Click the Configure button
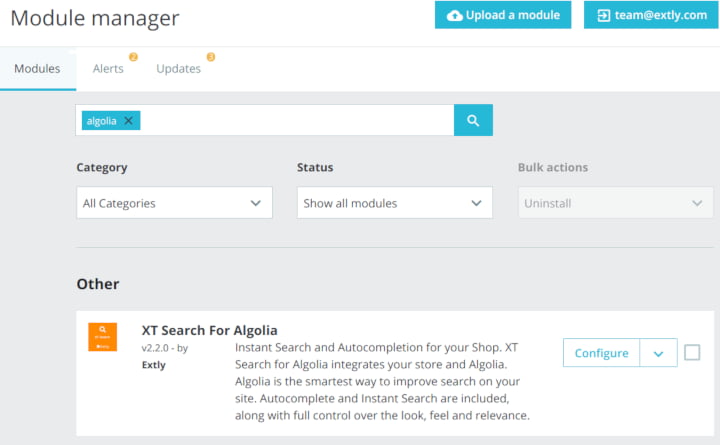This screenshot has width=720, height=445. 602,353
